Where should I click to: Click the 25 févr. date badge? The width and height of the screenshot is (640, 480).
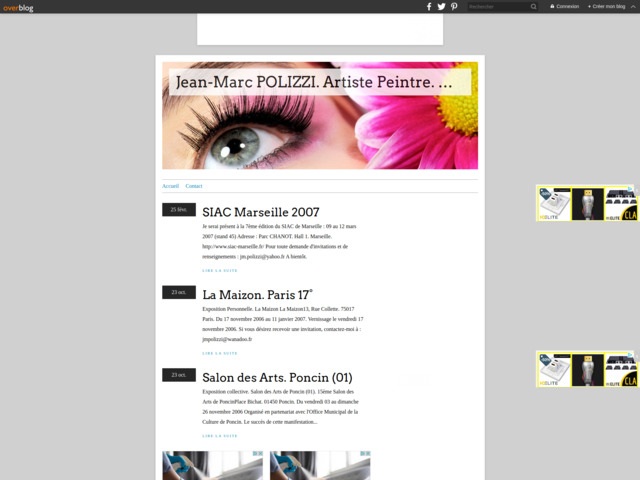pos(179,210)
